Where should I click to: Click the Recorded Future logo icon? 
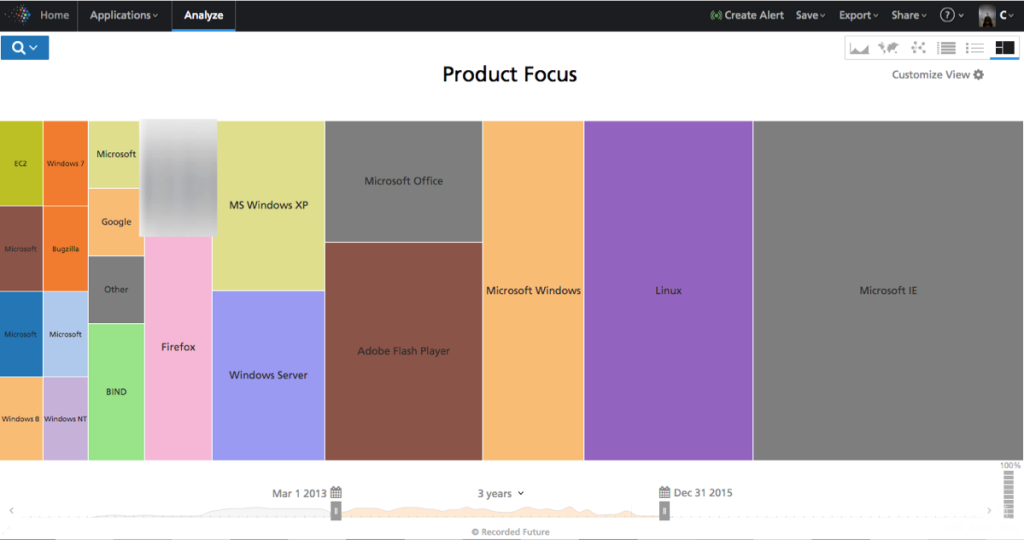tap(18, 14)
